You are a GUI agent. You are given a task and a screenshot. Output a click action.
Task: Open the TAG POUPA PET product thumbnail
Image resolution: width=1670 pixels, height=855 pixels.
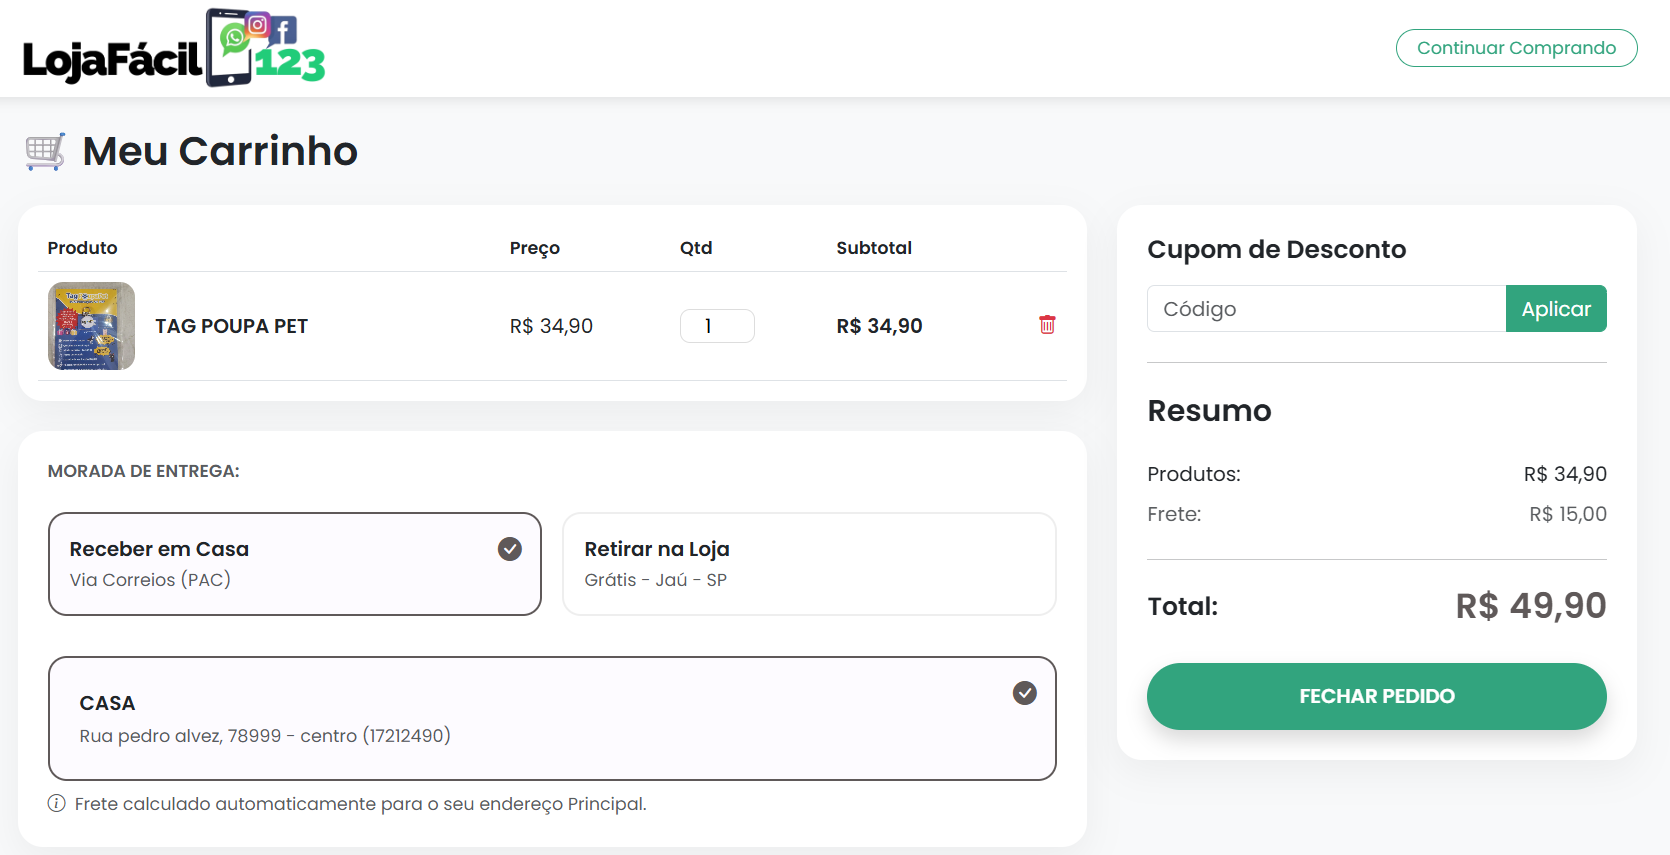tap(92, 326)
